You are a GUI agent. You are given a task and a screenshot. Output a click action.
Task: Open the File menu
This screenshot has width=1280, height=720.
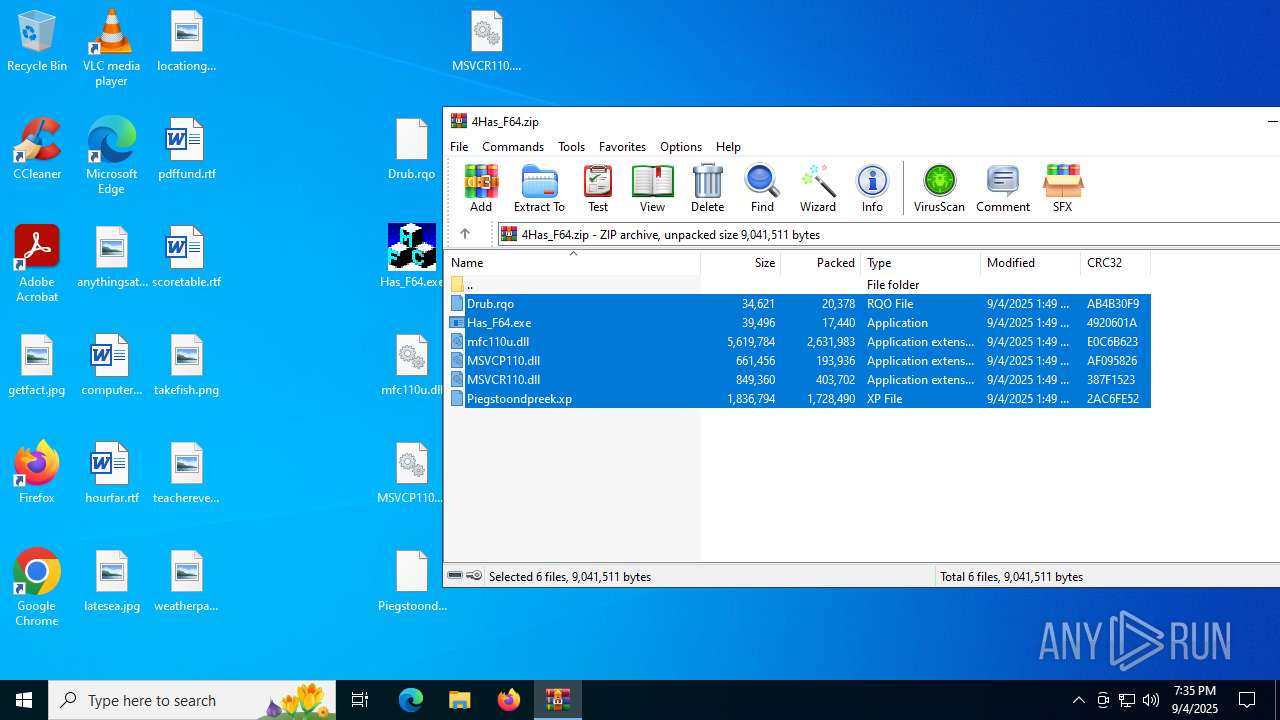(x=459, y=146)
